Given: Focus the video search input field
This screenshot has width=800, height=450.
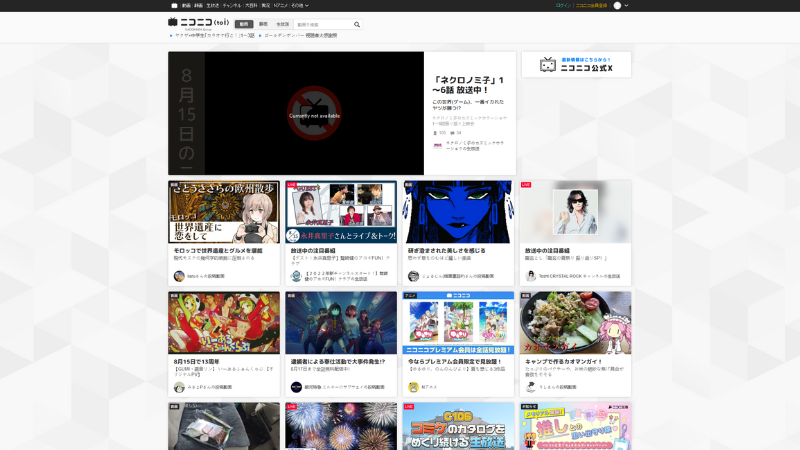Looking at the screenshot, I should click(x=323, y=24).
